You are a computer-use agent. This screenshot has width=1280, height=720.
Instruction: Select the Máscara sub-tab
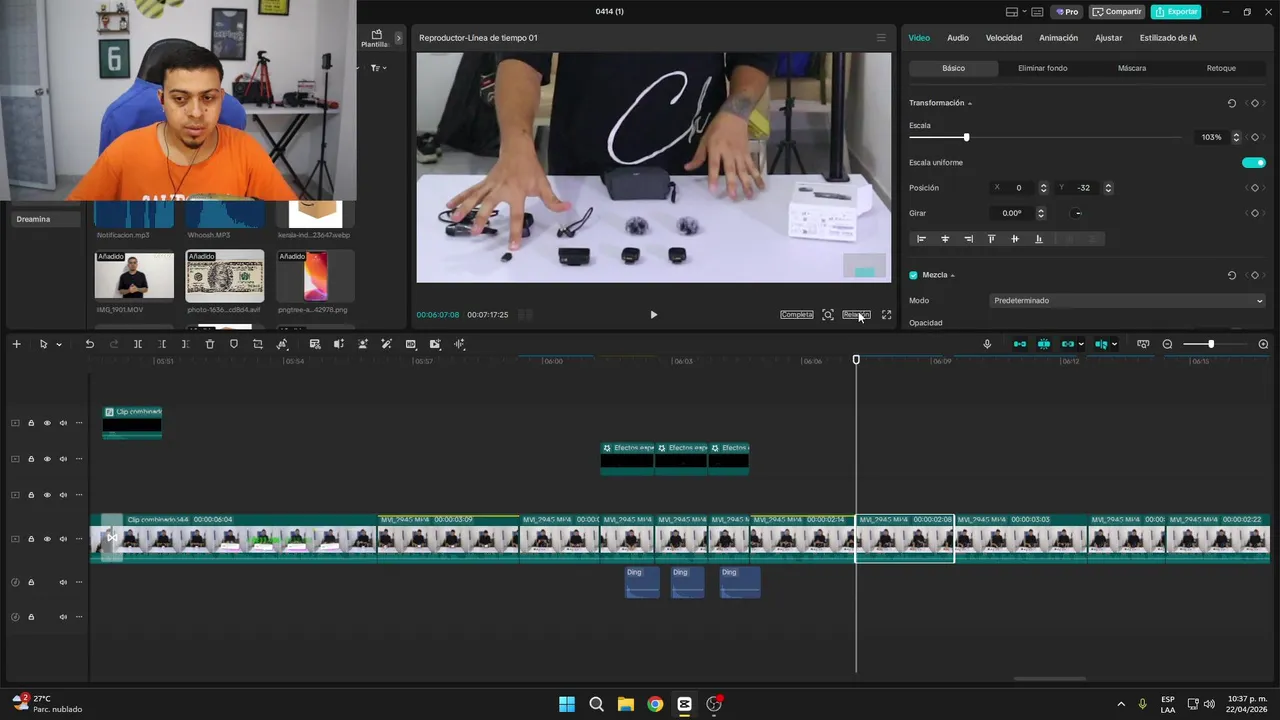click(1132, 68)
